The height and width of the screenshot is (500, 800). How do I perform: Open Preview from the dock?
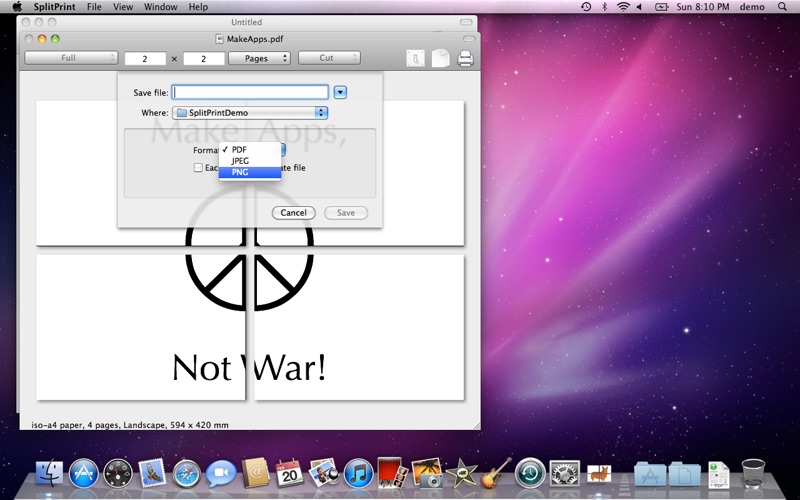(324, 472)
